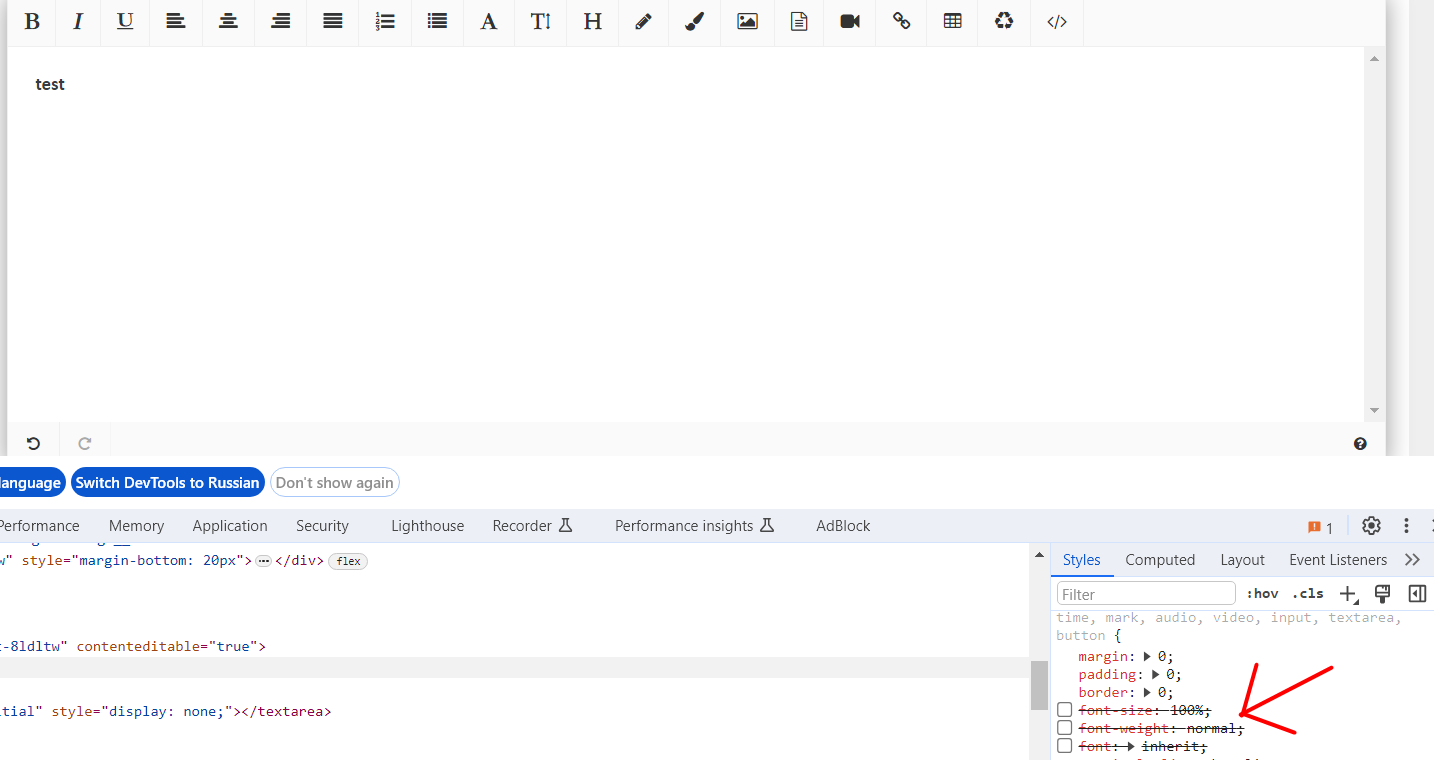Viewport: 1434px width, 760px height.
Task: Toggle bold formatting in editor toolbar
Action: click(x=32, y=21)
